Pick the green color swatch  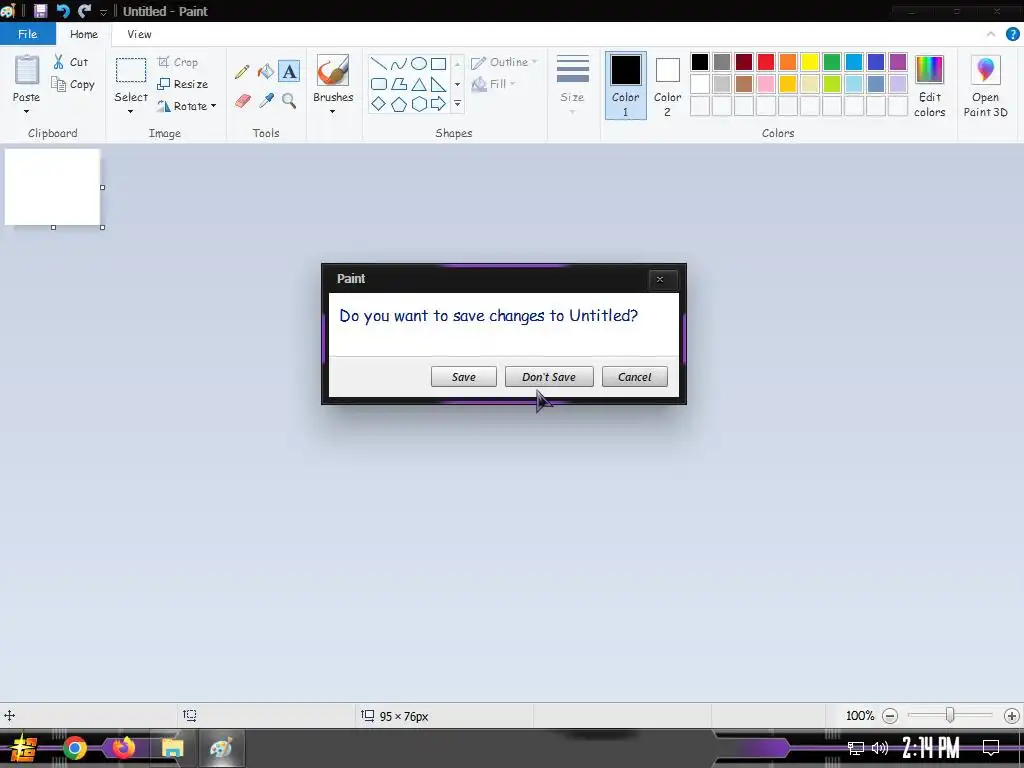831,62
